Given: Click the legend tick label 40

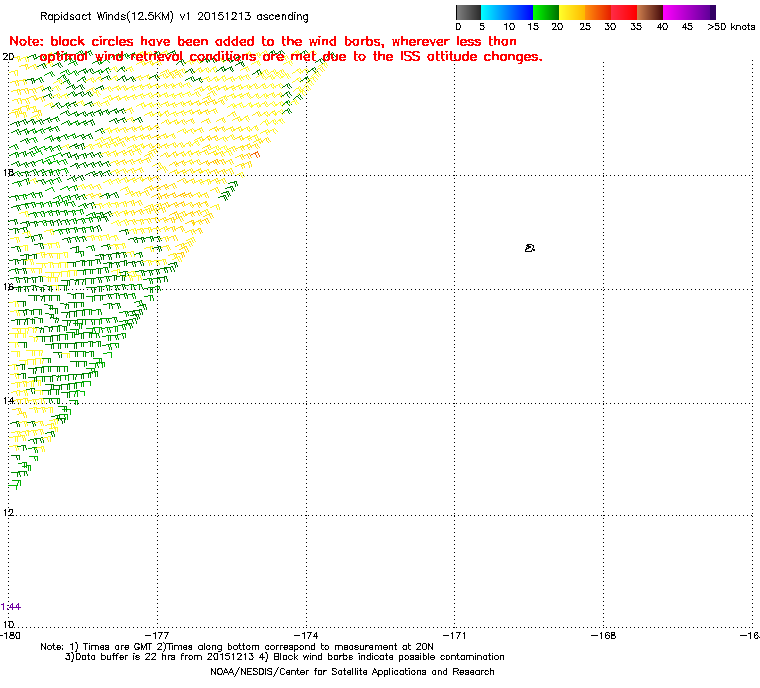Looking at the screenshot, I should 663,27.
